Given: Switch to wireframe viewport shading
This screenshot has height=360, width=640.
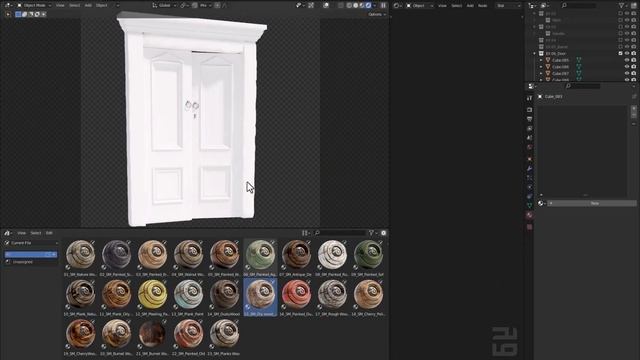Looking at the screenshot, I should pyautogui.click(x=349, y=5).
